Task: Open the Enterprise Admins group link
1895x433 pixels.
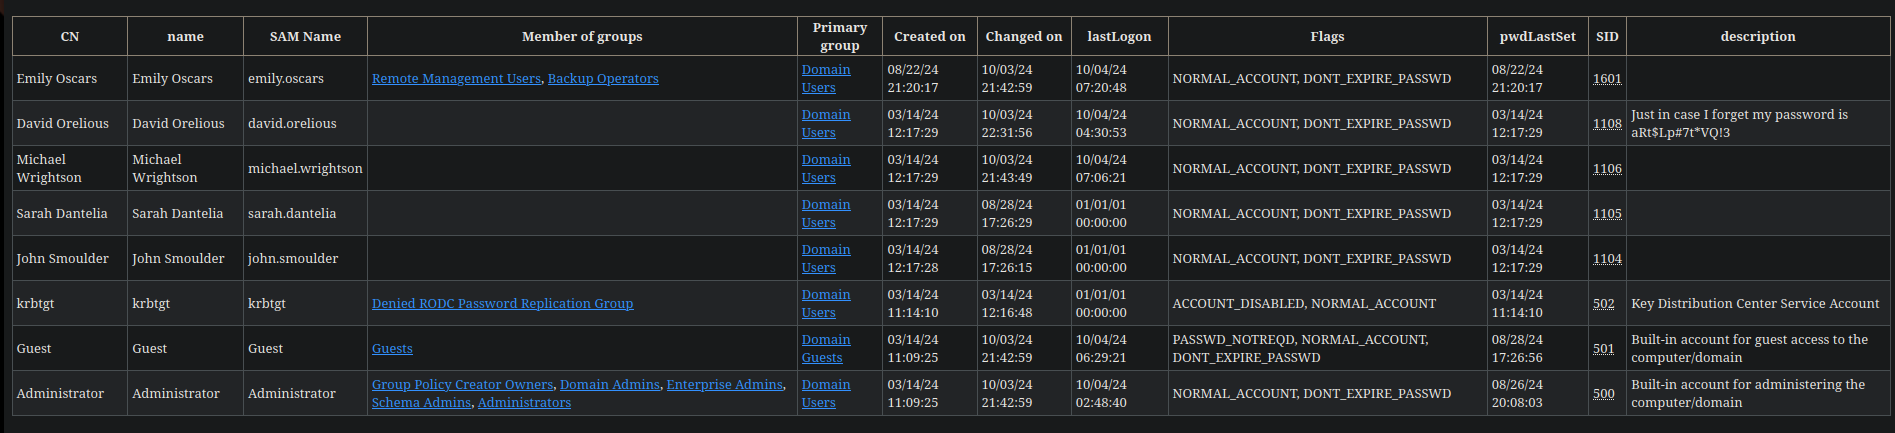Action: tap(724, 385)
